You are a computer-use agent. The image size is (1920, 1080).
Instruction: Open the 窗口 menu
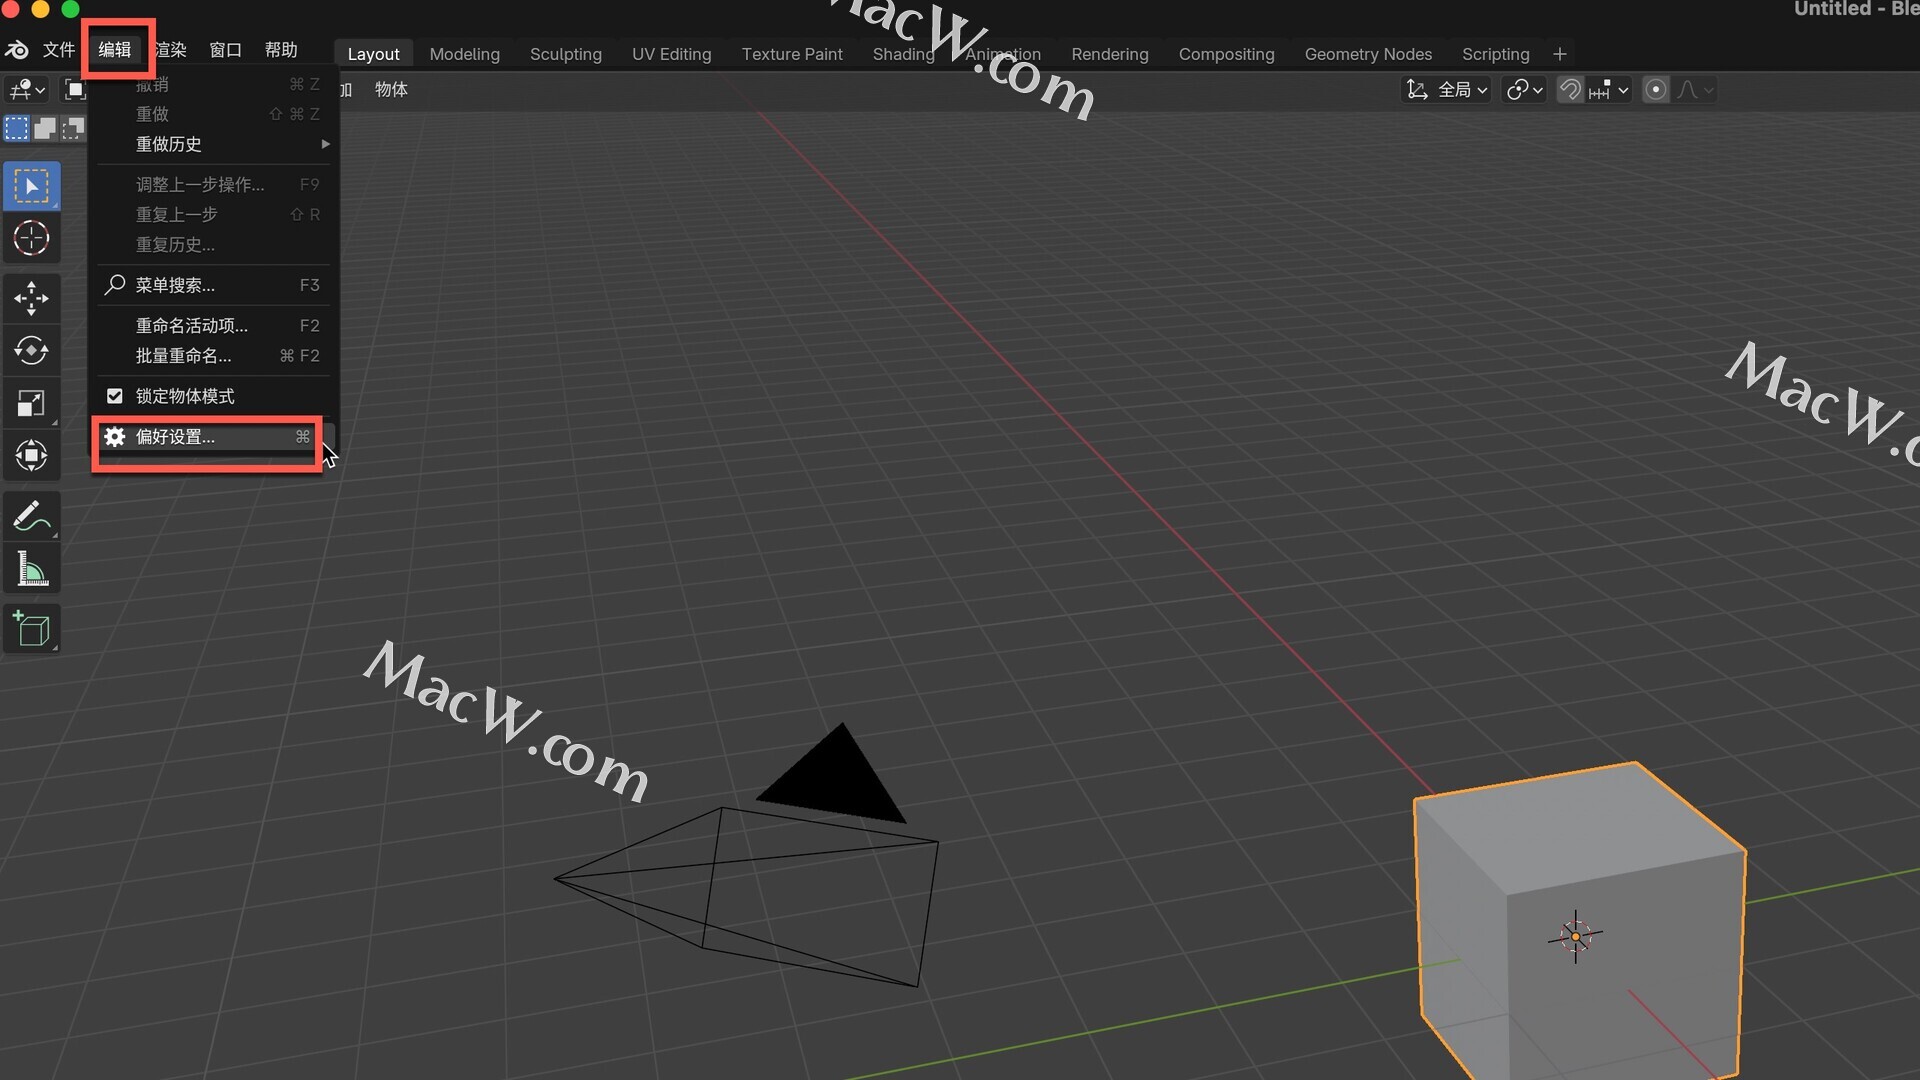226,50
